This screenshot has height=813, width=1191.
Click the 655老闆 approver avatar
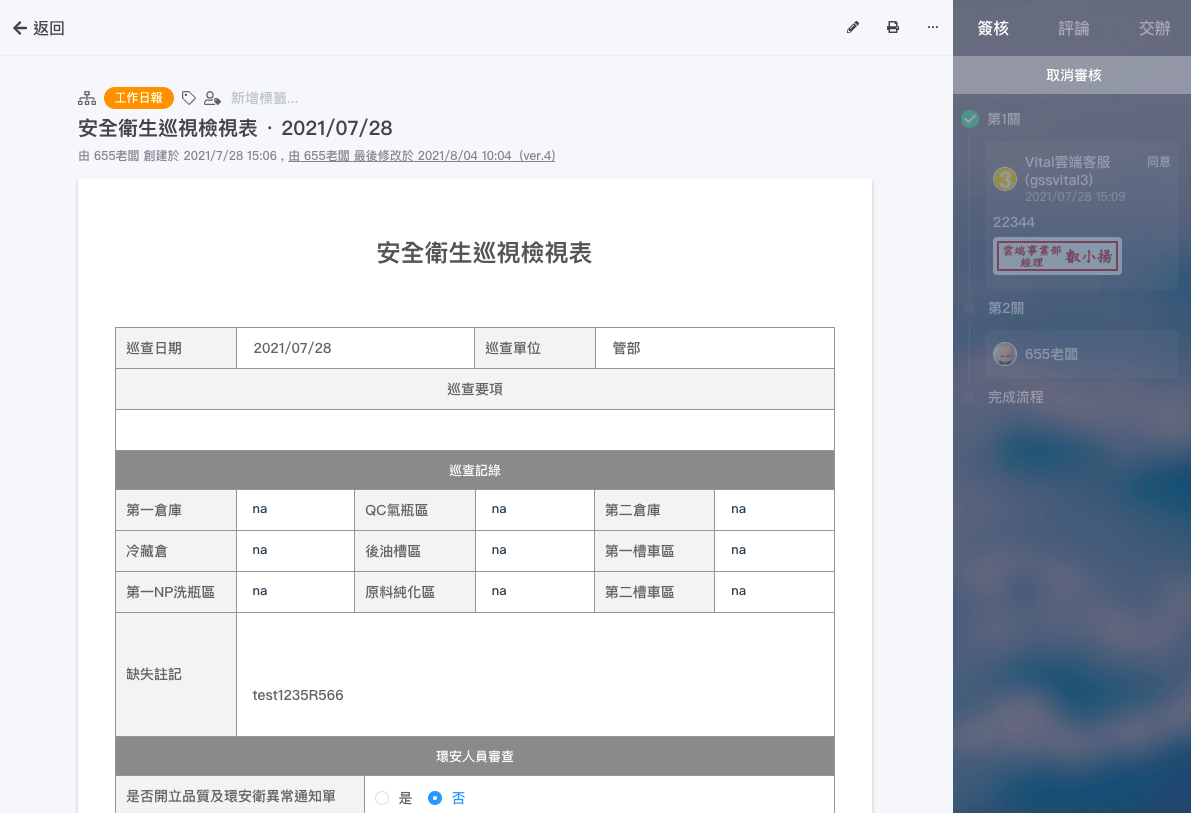click(x=1005, y=354)
